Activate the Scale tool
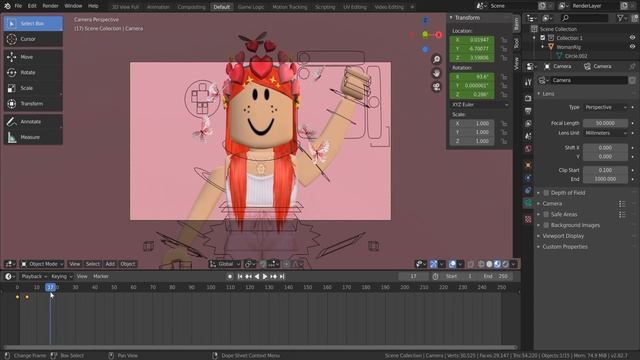640x360 pixels. coord(33,88)
